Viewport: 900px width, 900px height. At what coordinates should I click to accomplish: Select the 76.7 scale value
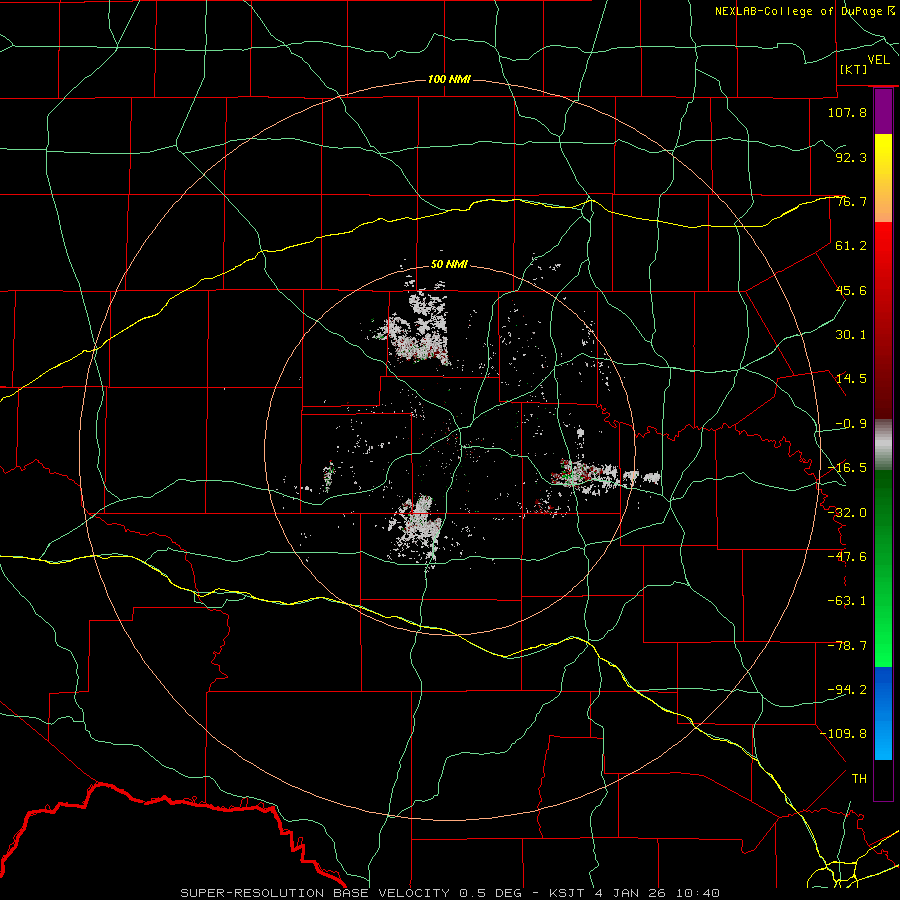click(851, 201)
